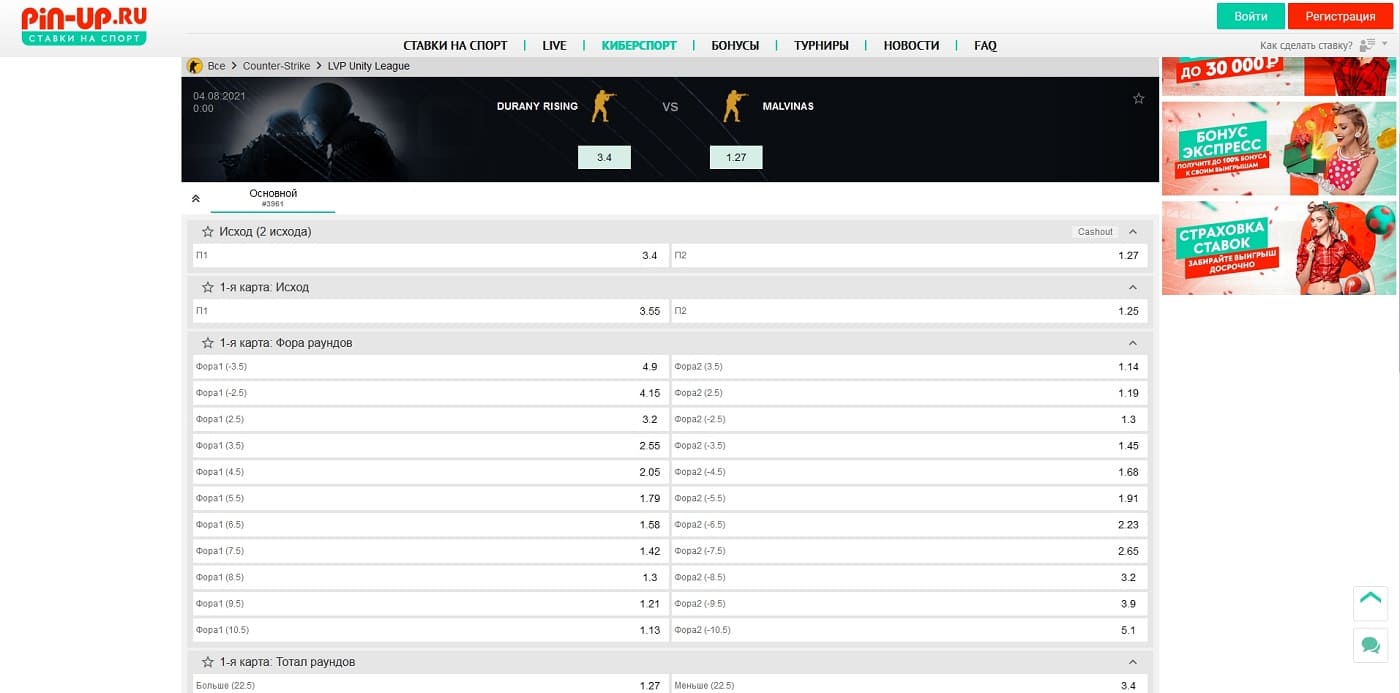Select П1 match outcome at 3.4

click(x=429, y=256)
